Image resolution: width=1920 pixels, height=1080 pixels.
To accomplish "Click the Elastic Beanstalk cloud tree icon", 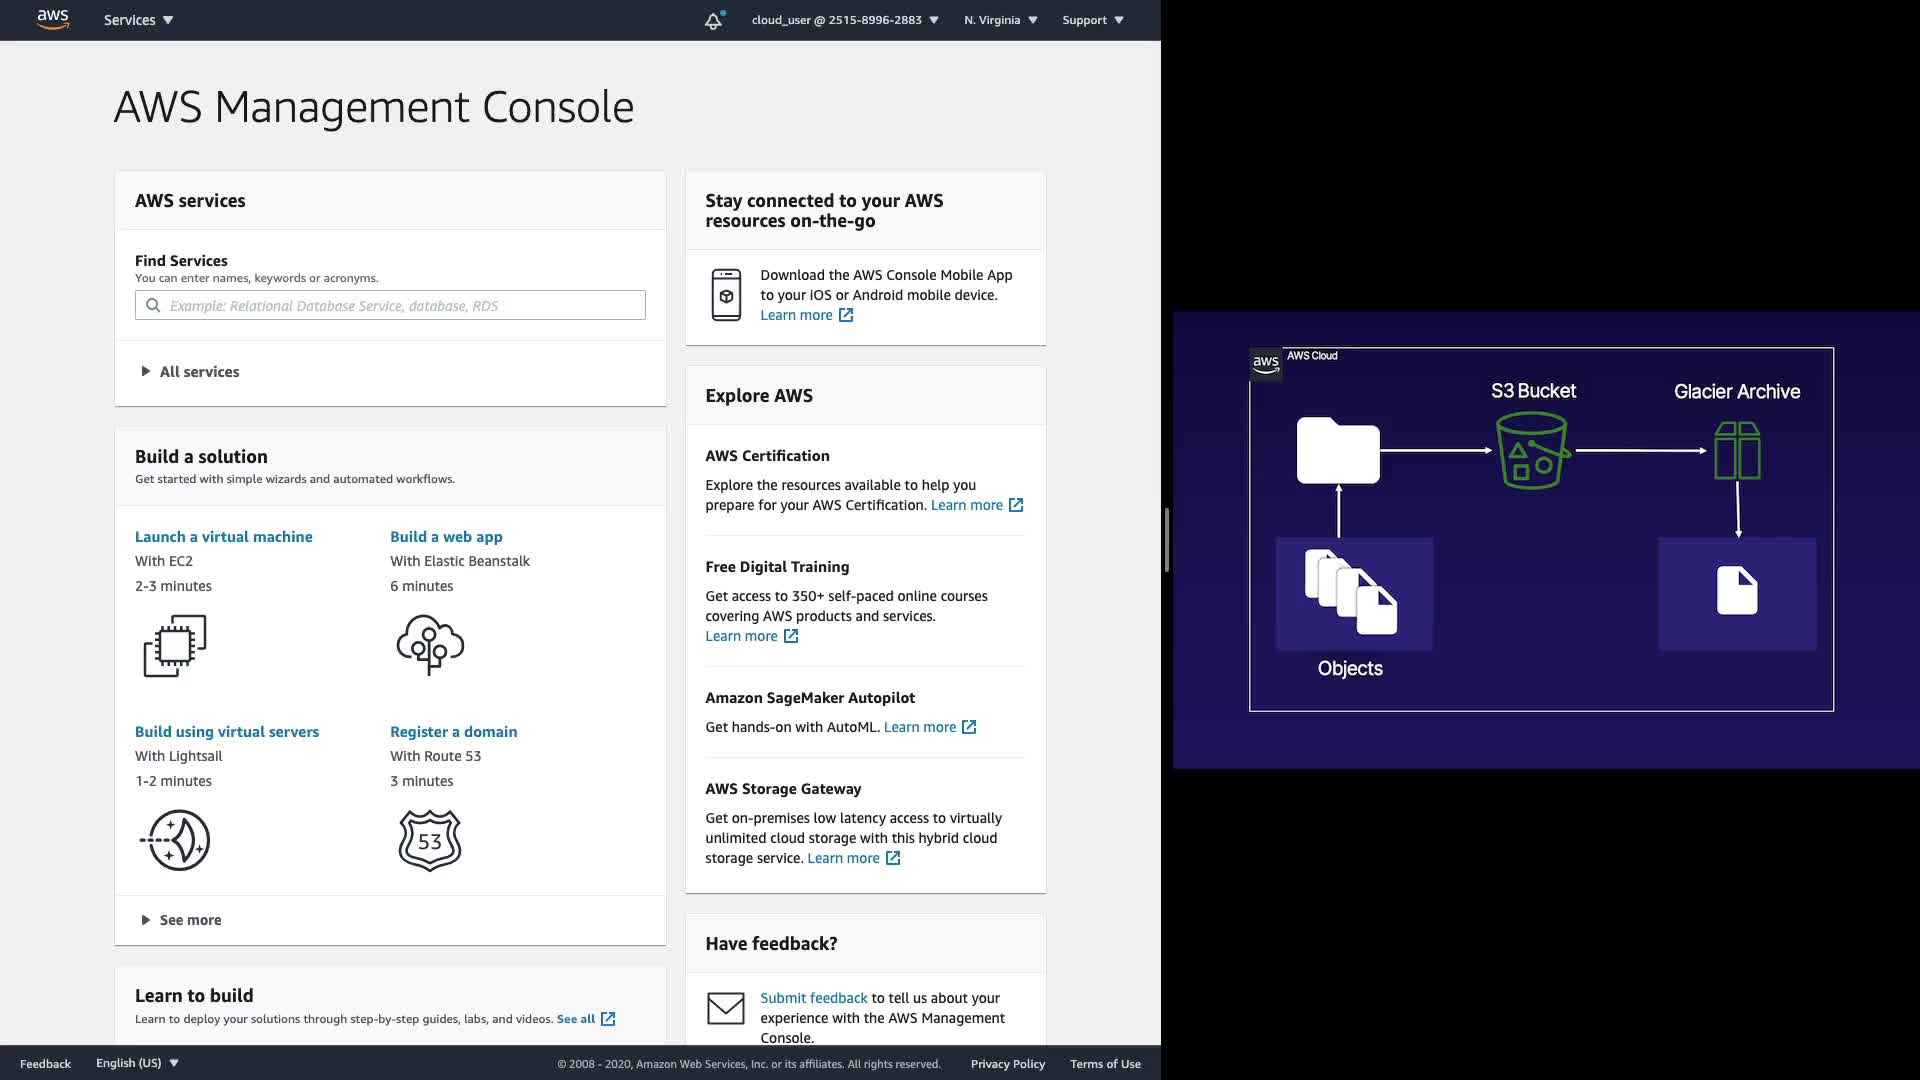I will coord(430,645).
